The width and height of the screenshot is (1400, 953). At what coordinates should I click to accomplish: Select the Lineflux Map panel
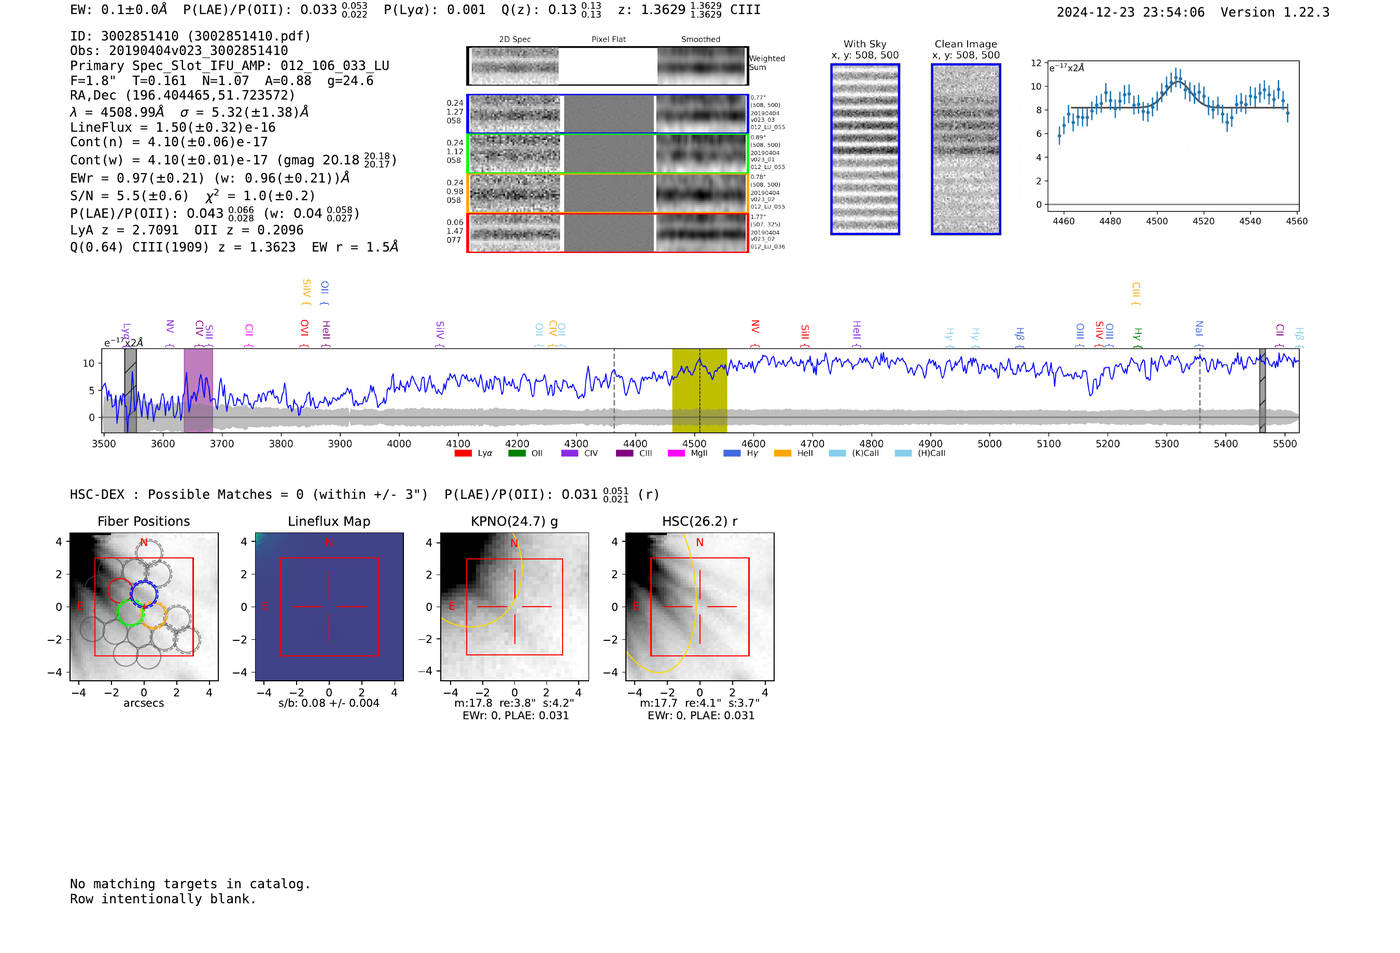coord(329,607)
